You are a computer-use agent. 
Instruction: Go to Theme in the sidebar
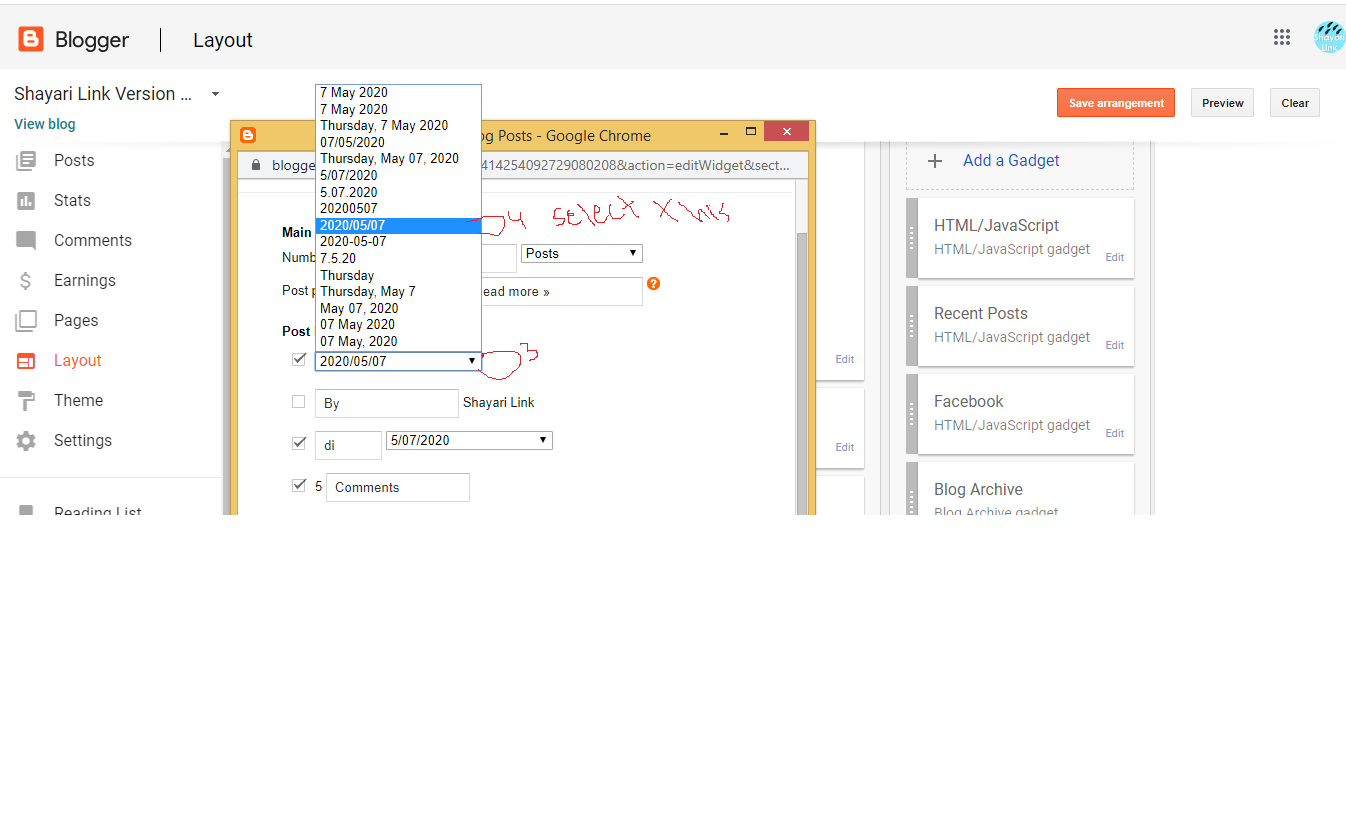78,401
